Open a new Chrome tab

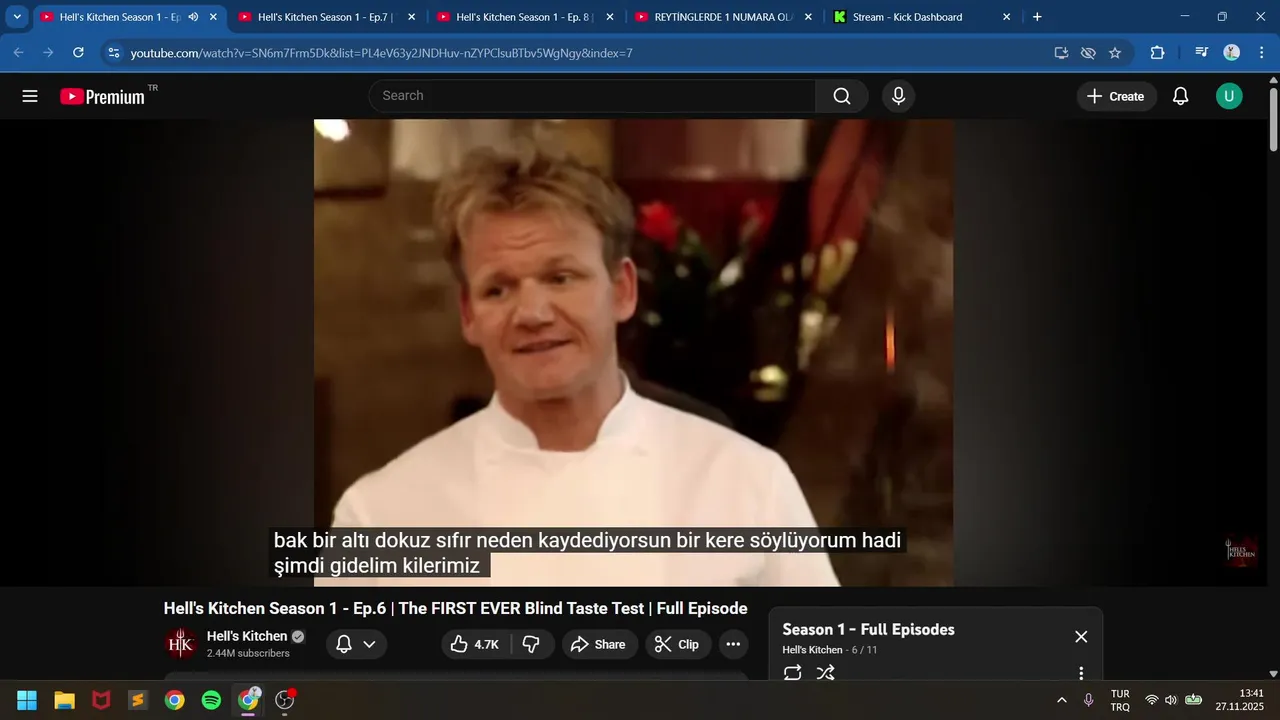coord(1037,17)
